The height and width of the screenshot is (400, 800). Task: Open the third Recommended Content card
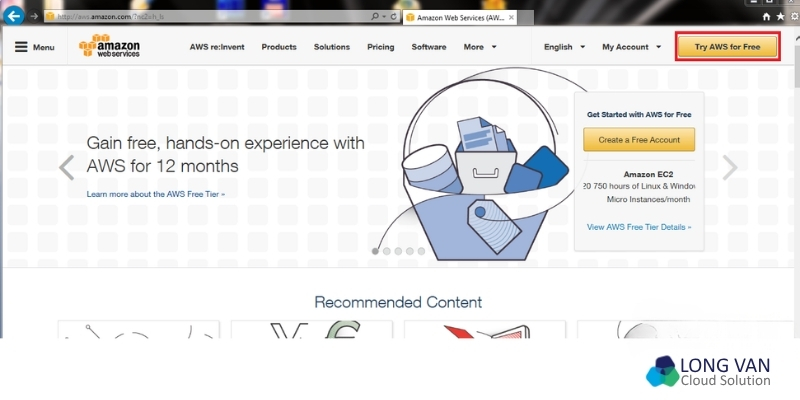tap(485, 329)
